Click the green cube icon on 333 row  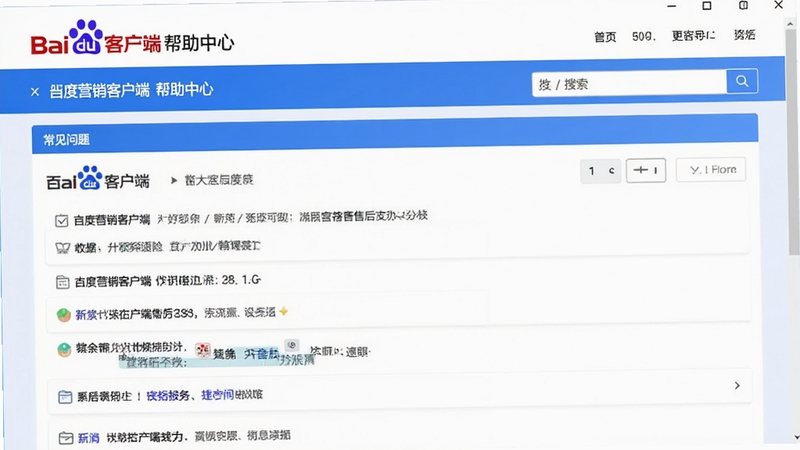(63, 315)
